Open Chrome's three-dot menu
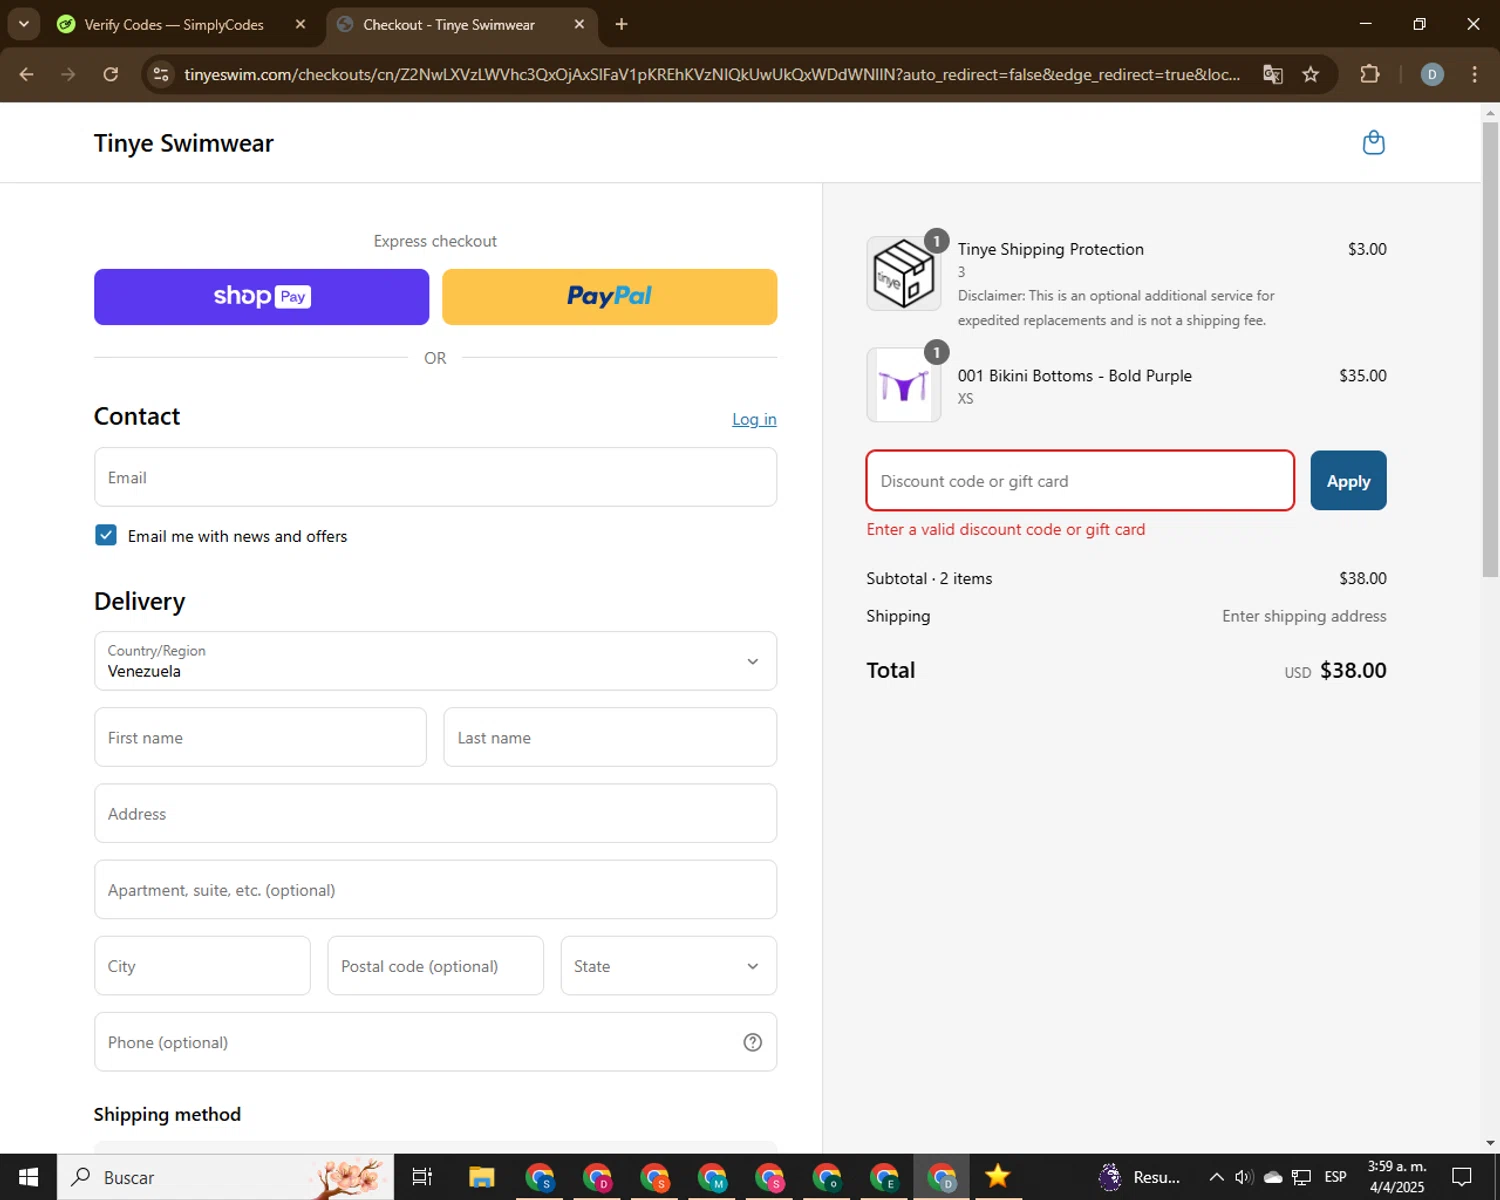The image size is (1500, 1200). tap(1474, 74)
